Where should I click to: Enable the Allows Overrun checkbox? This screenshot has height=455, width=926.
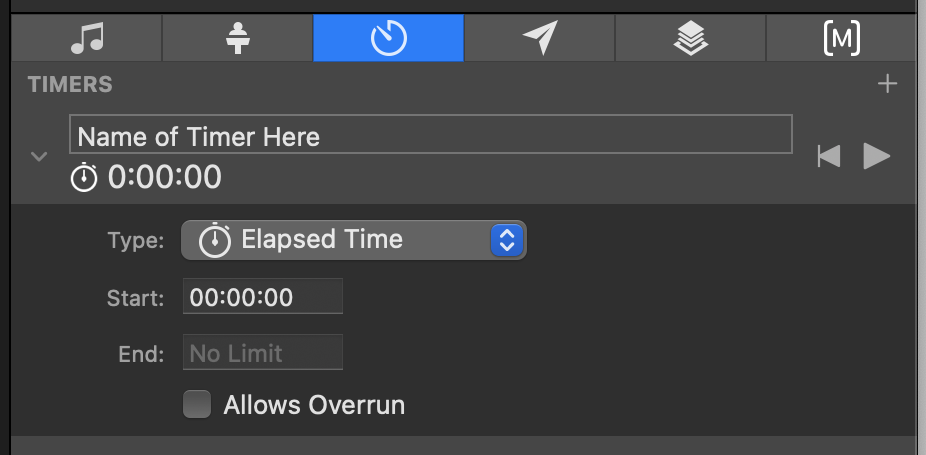[197, 405]
